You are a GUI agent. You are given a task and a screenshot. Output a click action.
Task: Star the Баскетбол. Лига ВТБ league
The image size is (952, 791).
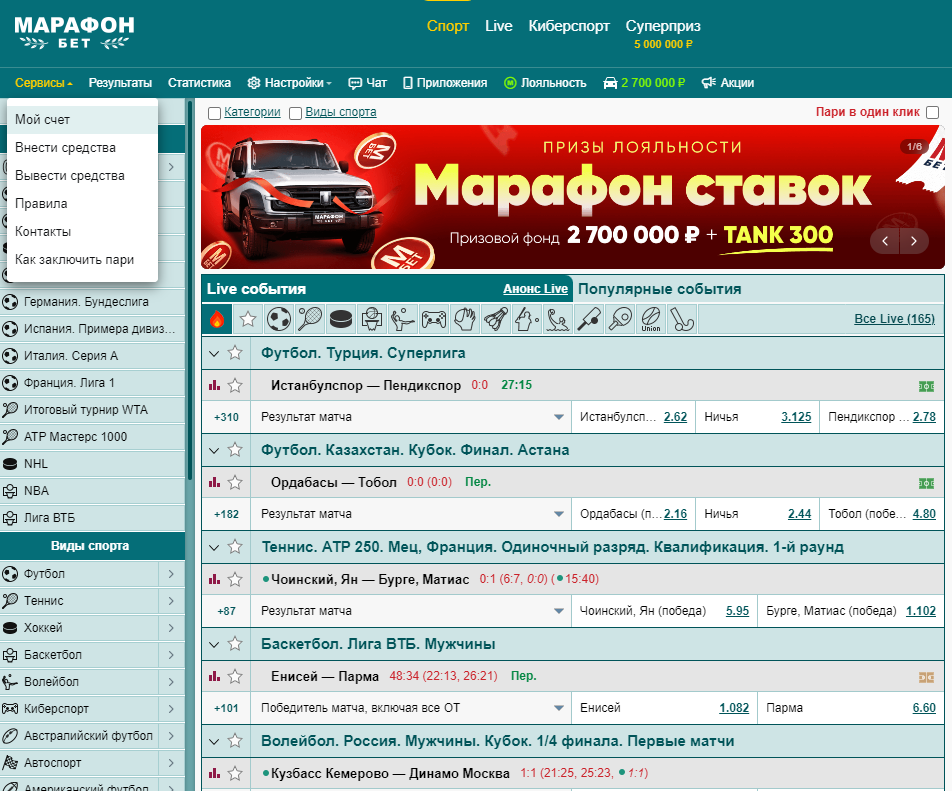click(235, 643)
